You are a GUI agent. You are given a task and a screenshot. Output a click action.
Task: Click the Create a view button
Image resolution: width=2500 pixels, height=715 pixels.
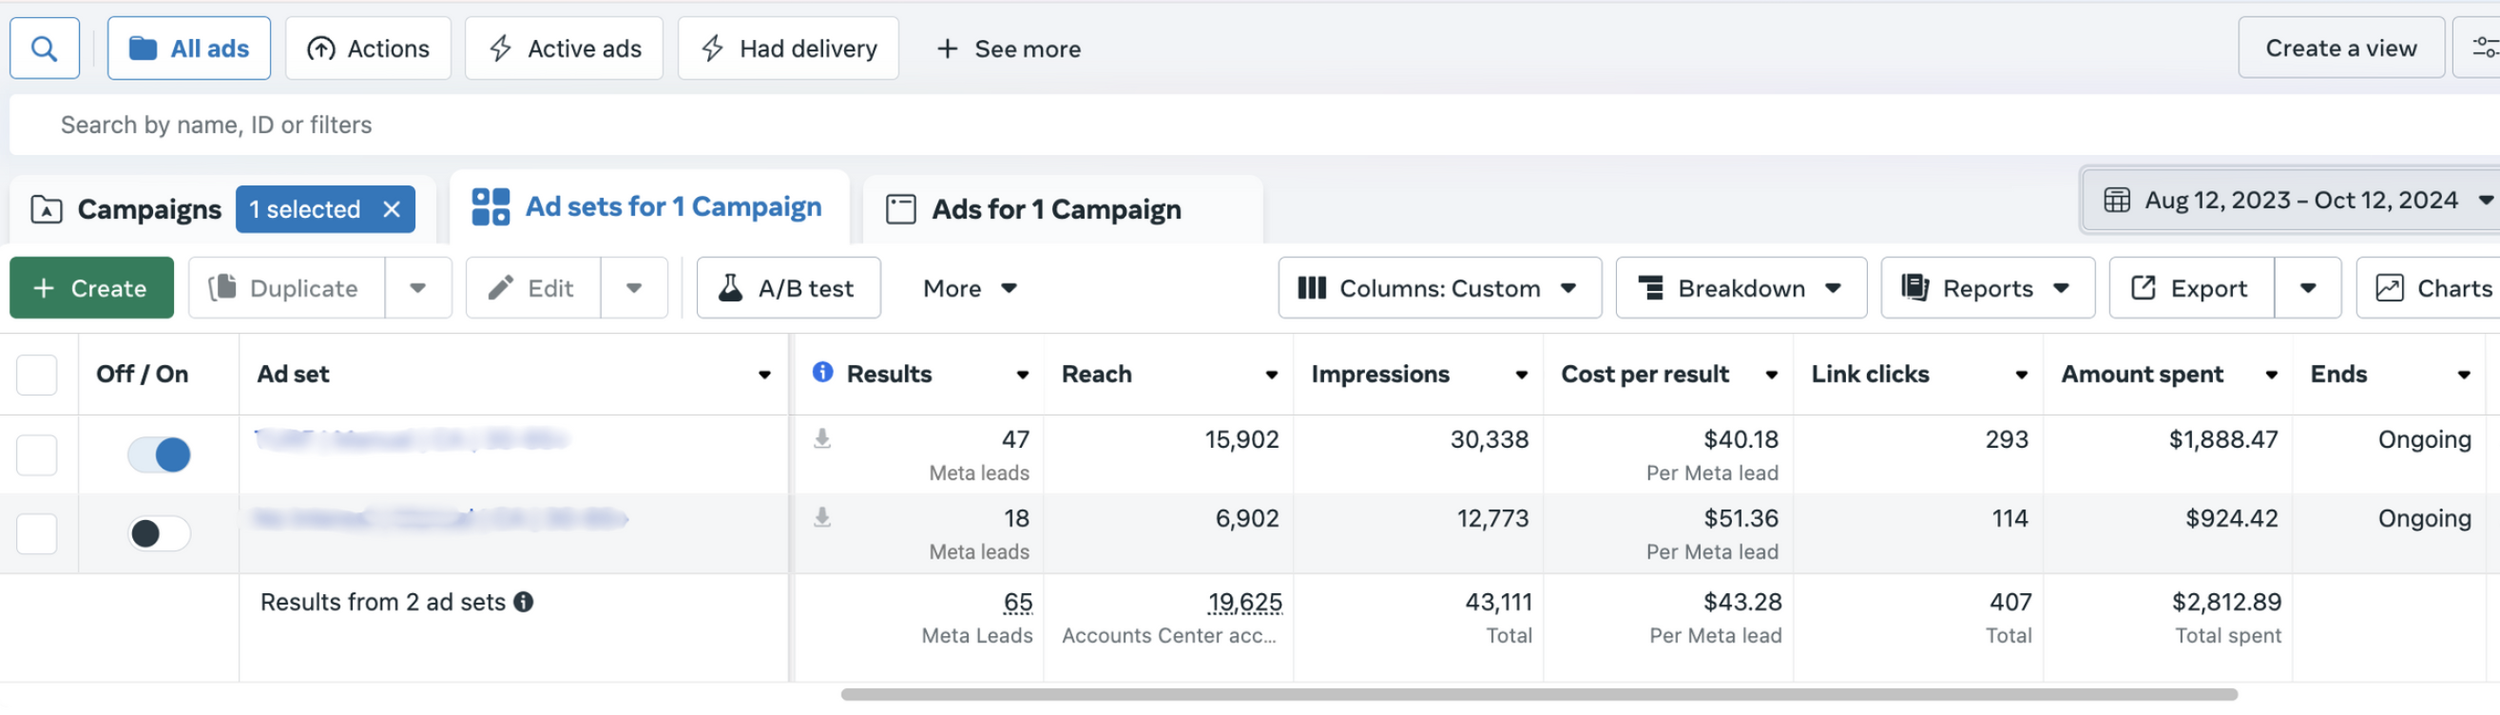click(2340, 48)
